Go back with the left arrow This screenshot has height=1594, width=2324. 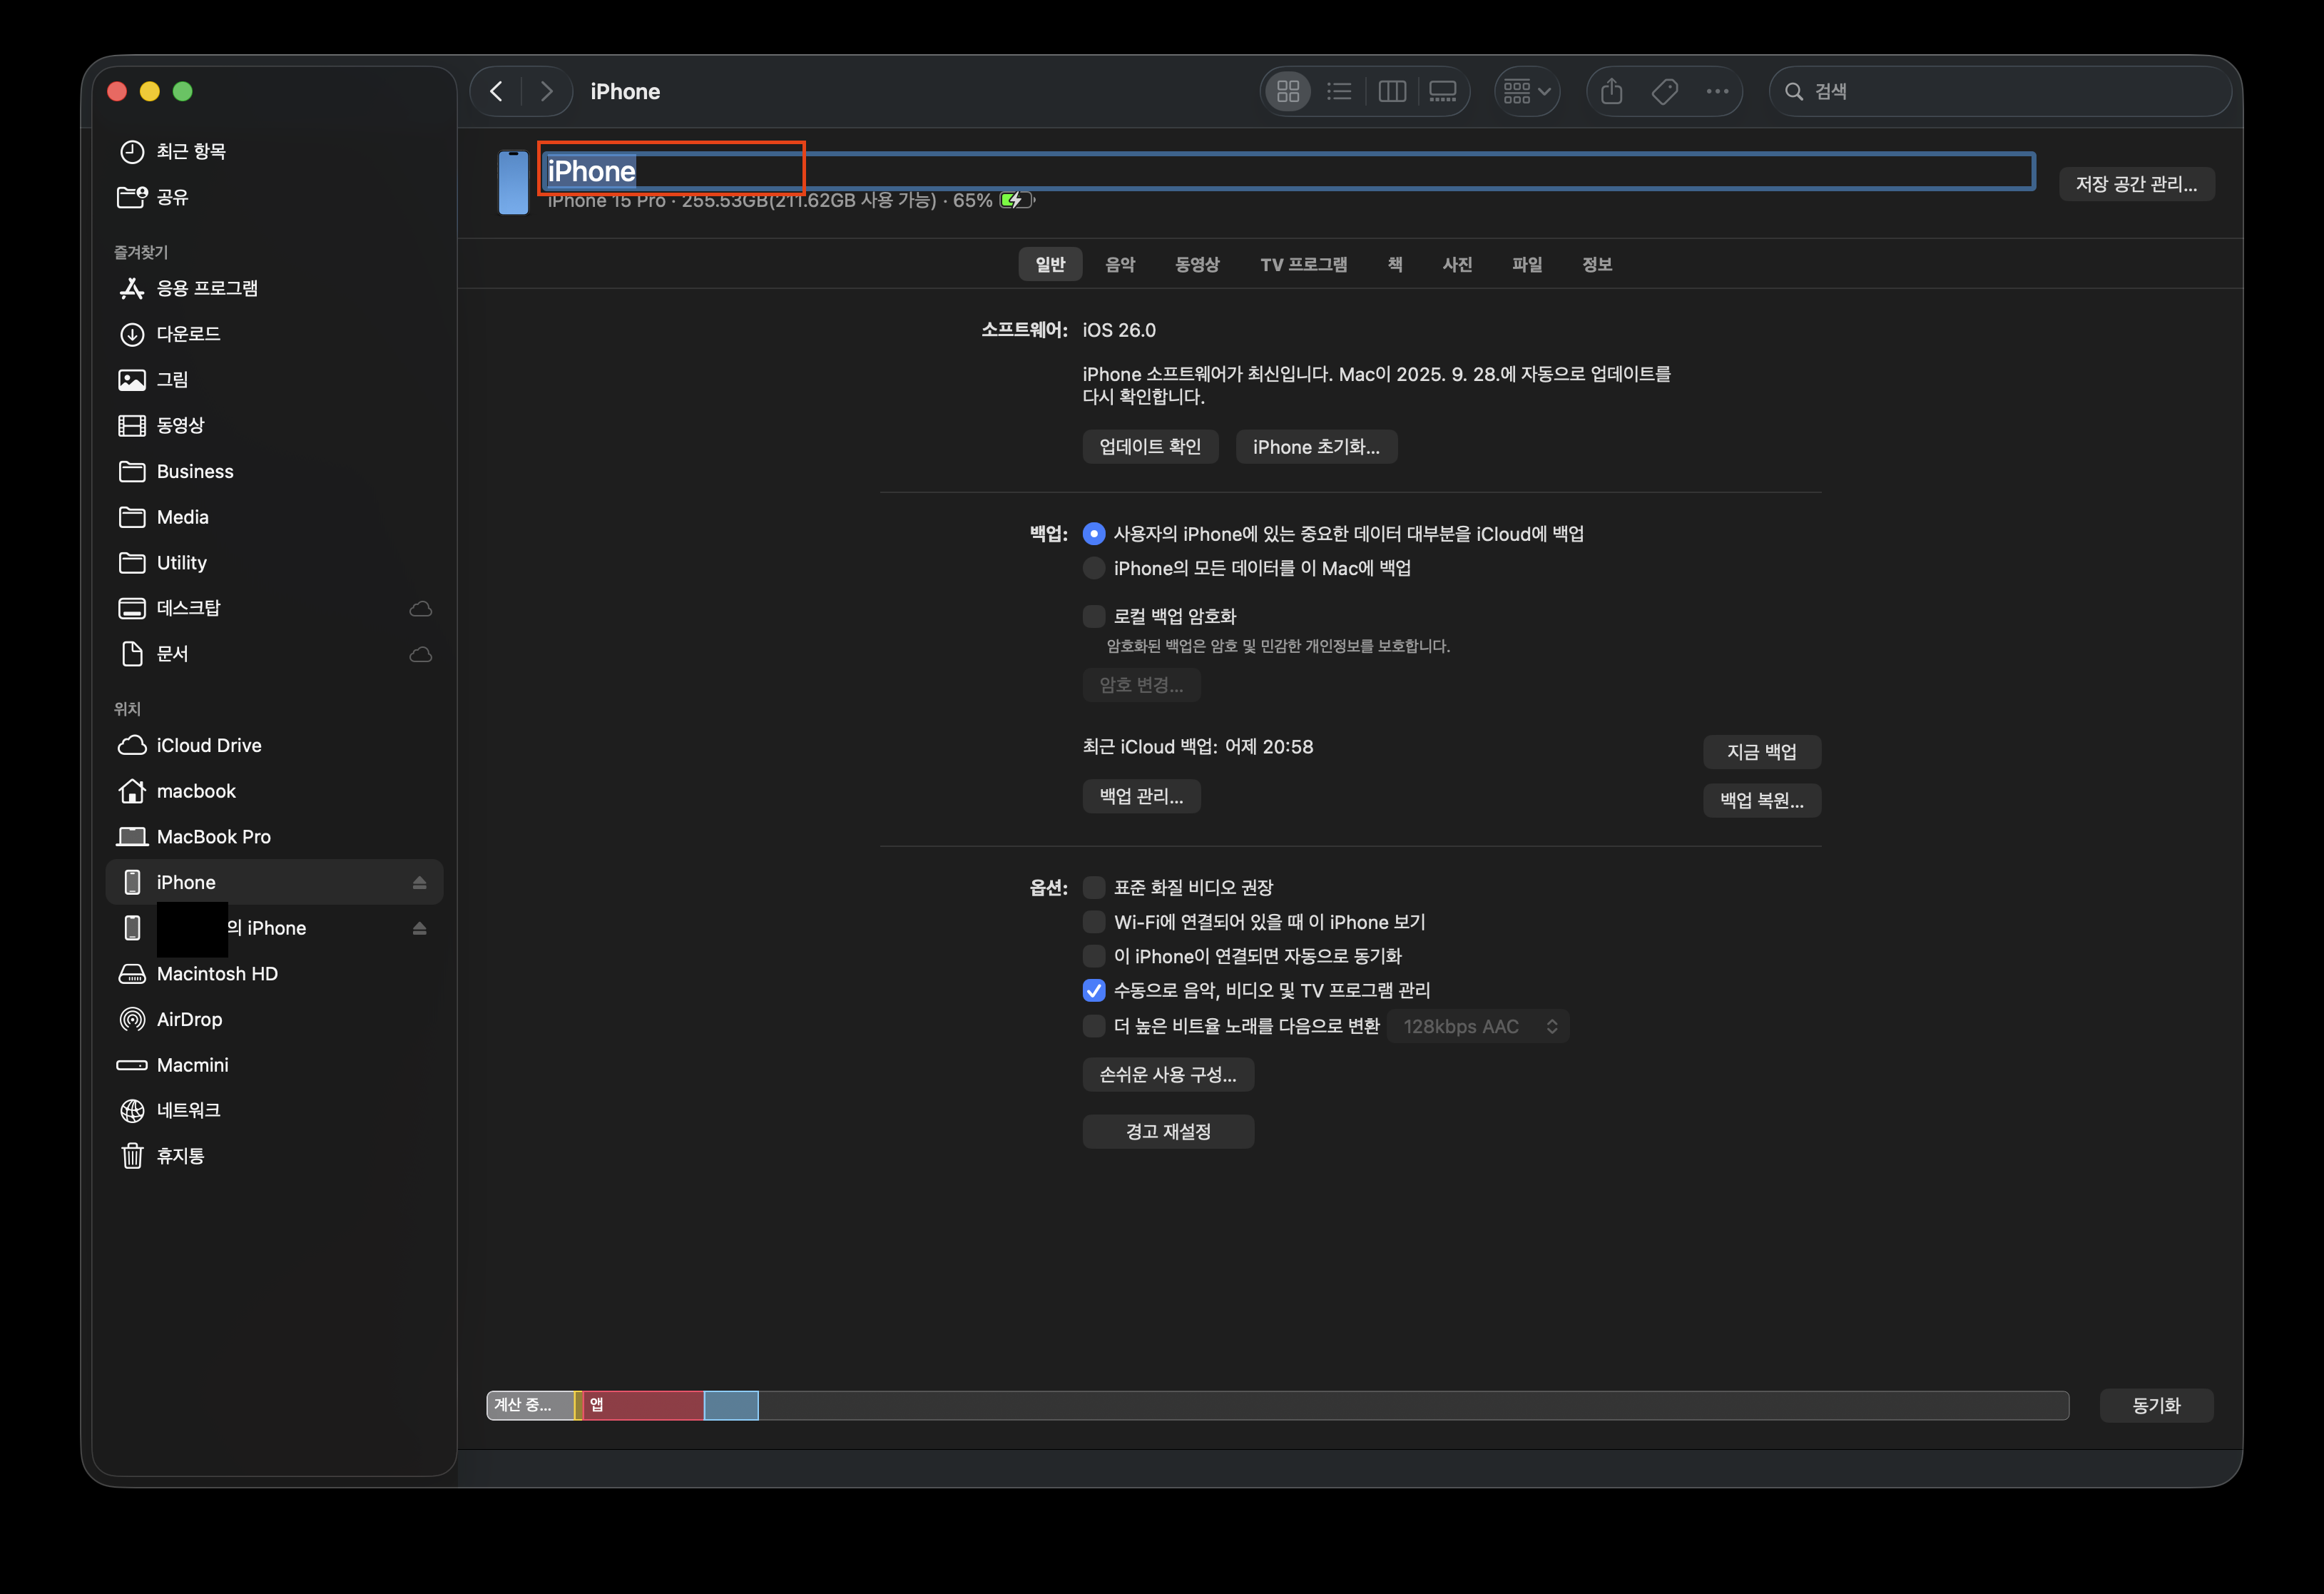coord(497,92)
